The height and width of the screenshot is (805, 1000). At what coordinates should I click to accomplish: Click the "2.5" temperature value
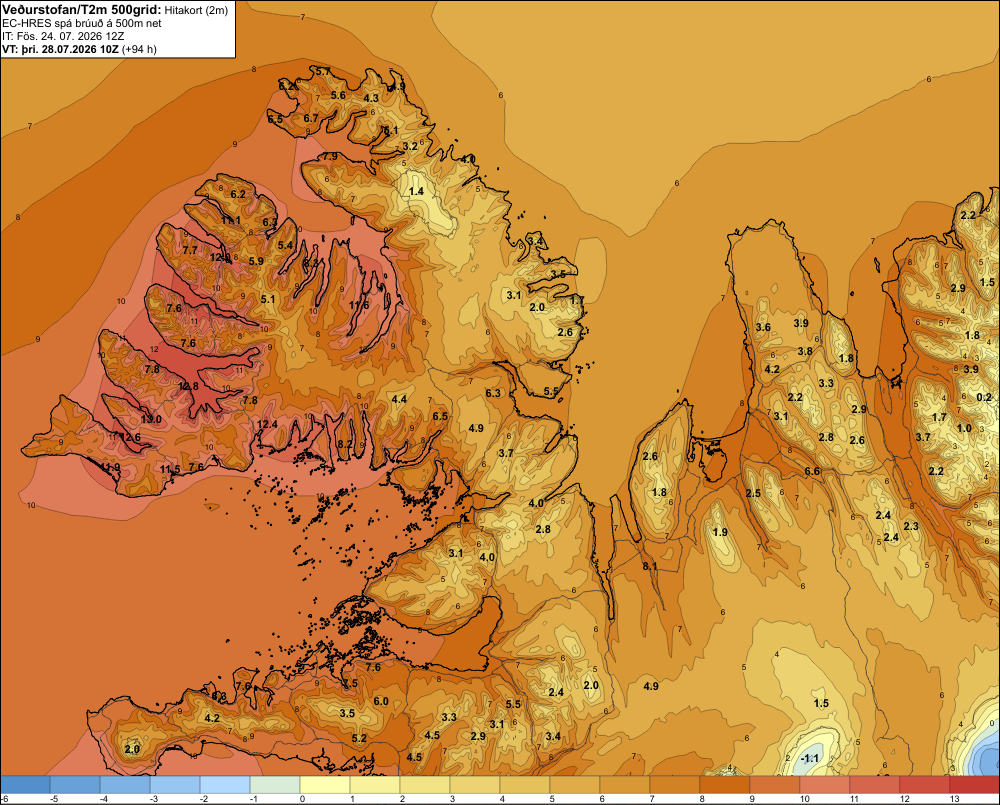click(753, 493)
